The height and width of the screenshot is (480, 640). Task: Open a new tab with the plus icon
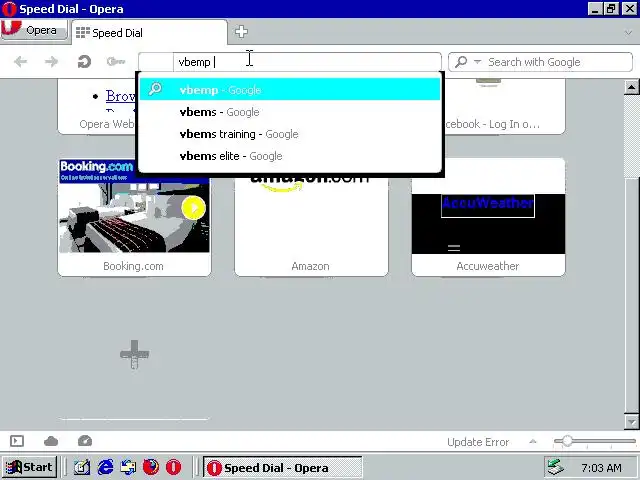[x=241, y=31]
